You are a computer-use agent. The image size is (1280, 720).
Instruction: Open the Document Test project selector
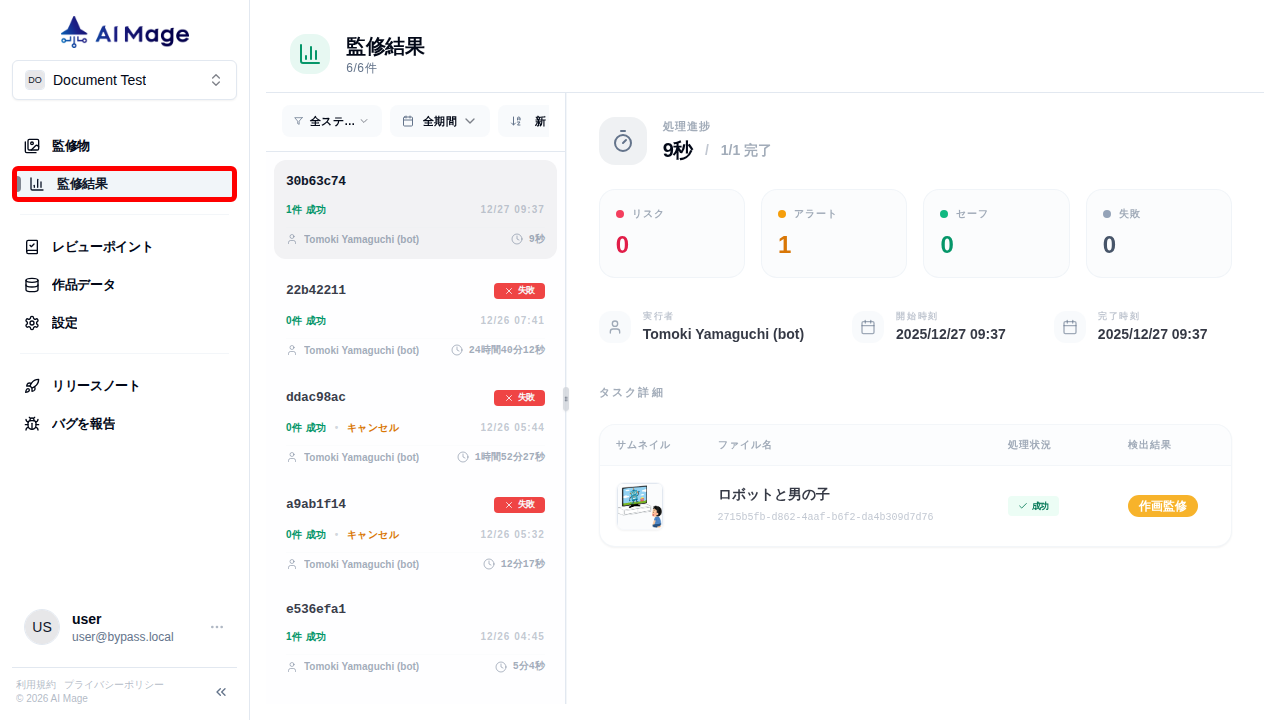tap(124, 79)
